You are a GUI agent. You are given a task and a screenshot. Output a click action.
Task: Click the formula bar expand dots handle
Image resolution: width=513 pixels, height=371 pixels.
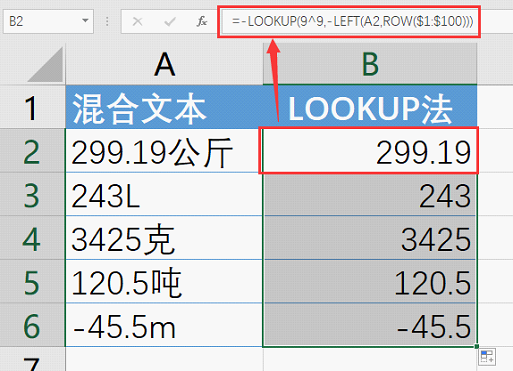107,22
